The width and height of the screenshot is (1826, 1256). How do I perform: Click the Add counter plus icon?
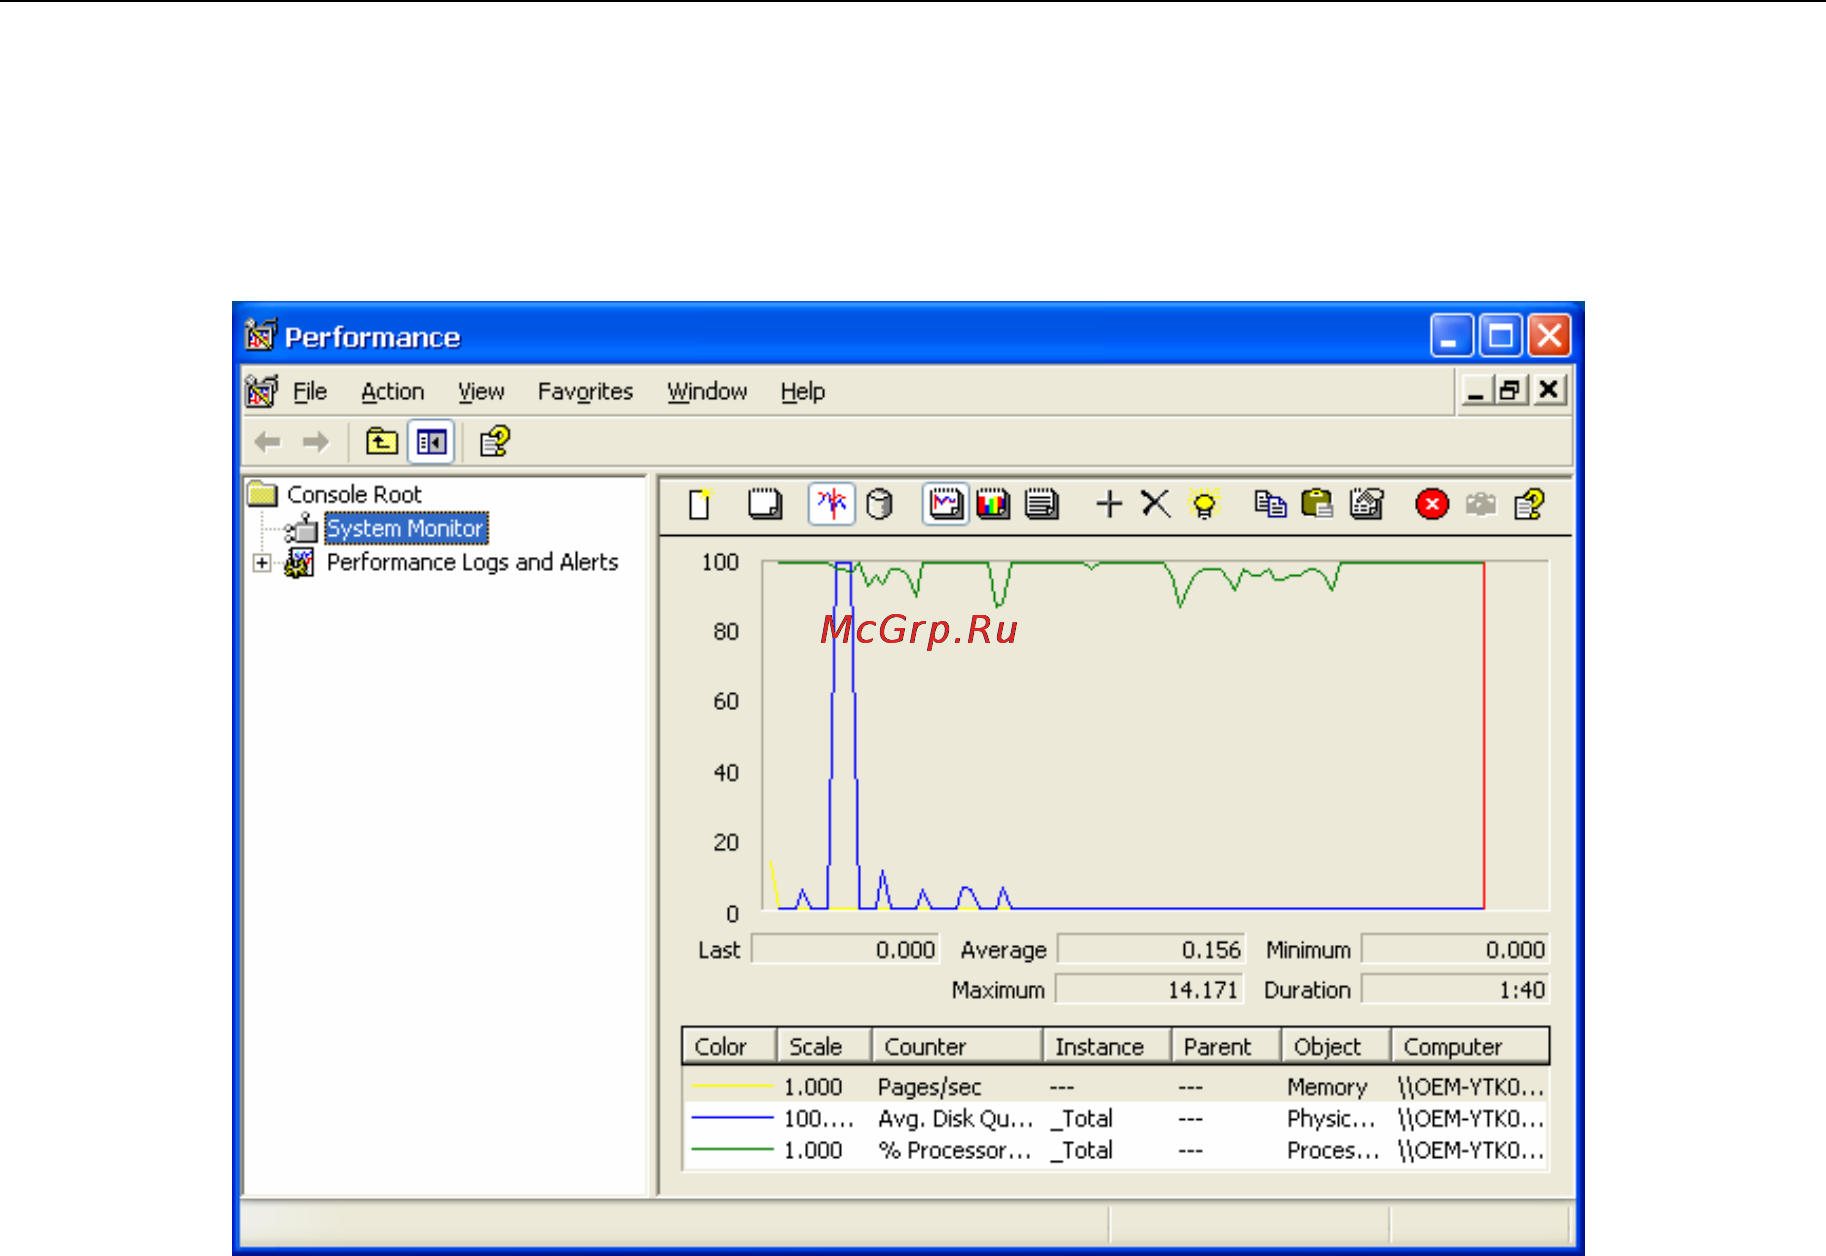coord(1109,503)
